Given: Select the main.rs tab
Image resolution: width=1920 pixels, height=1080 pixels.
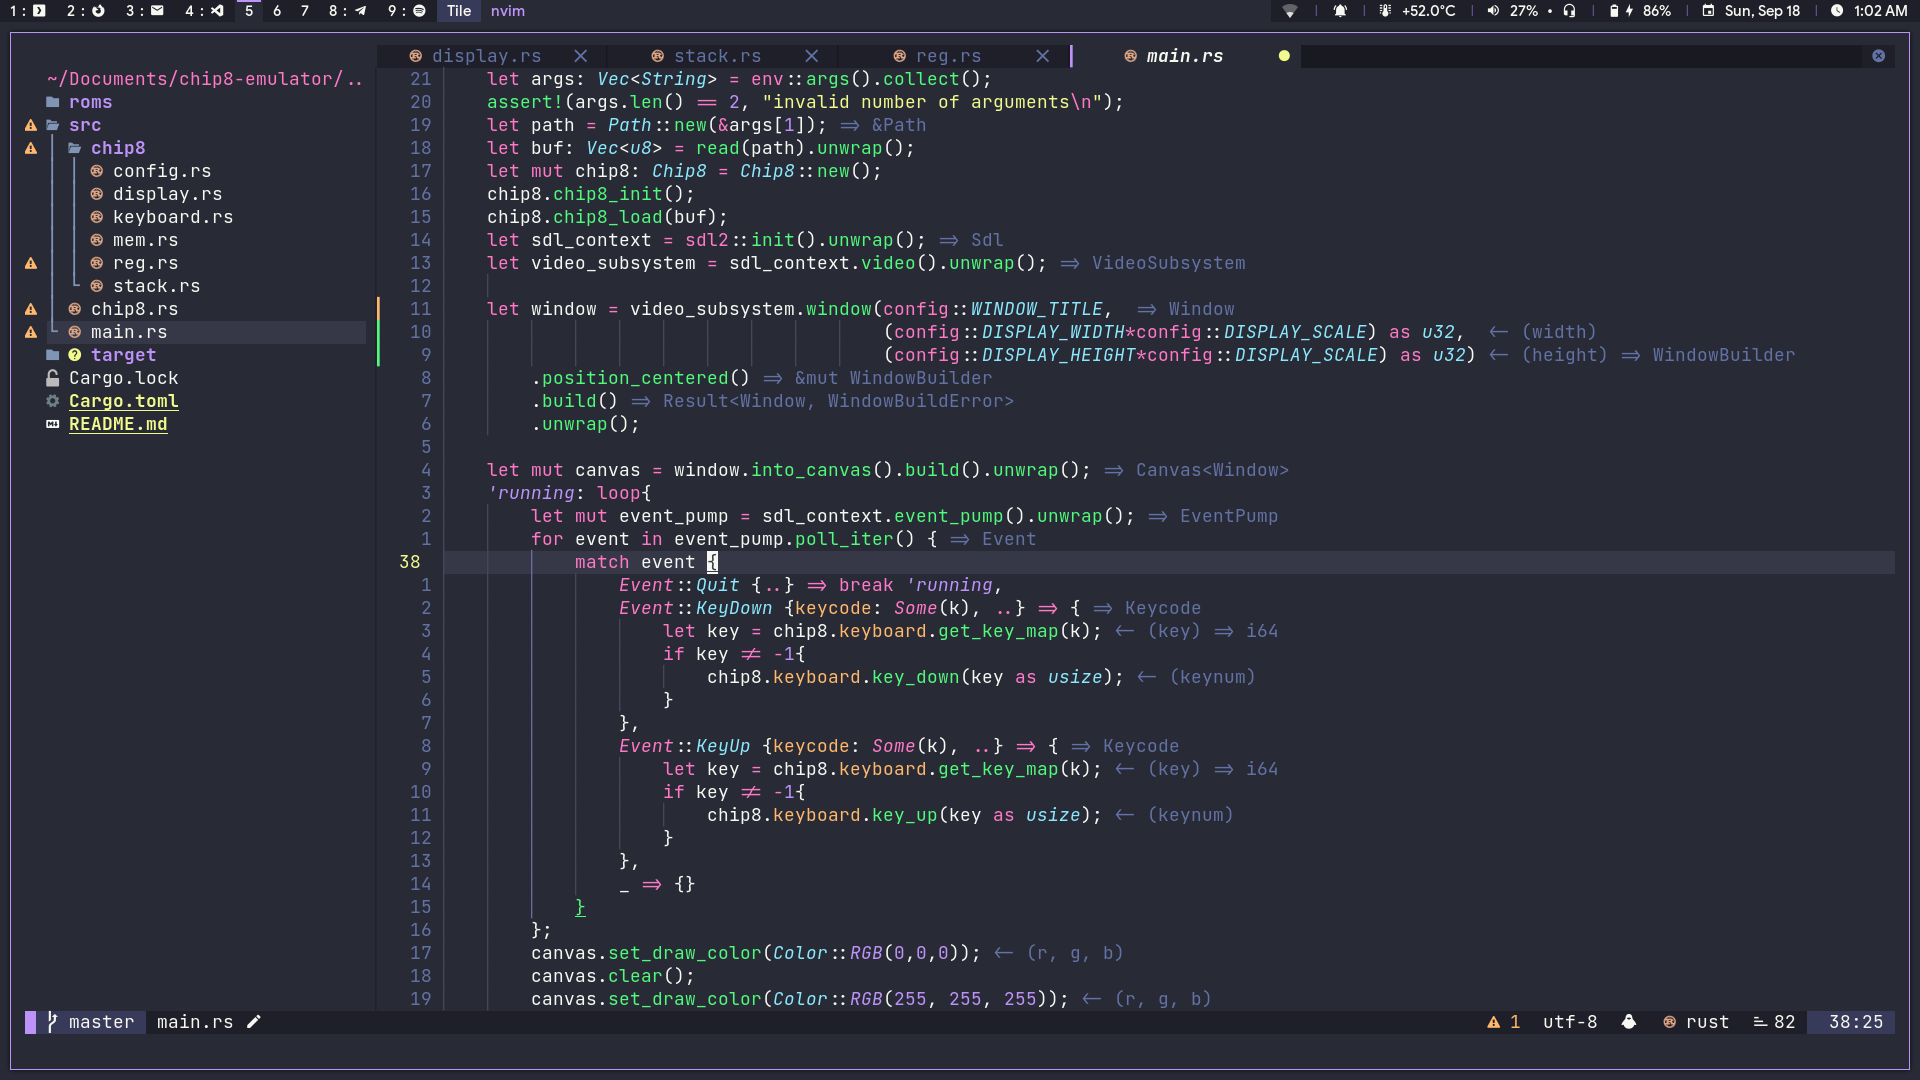Looking at the screenshot, I should click(x=1174, y=56).
